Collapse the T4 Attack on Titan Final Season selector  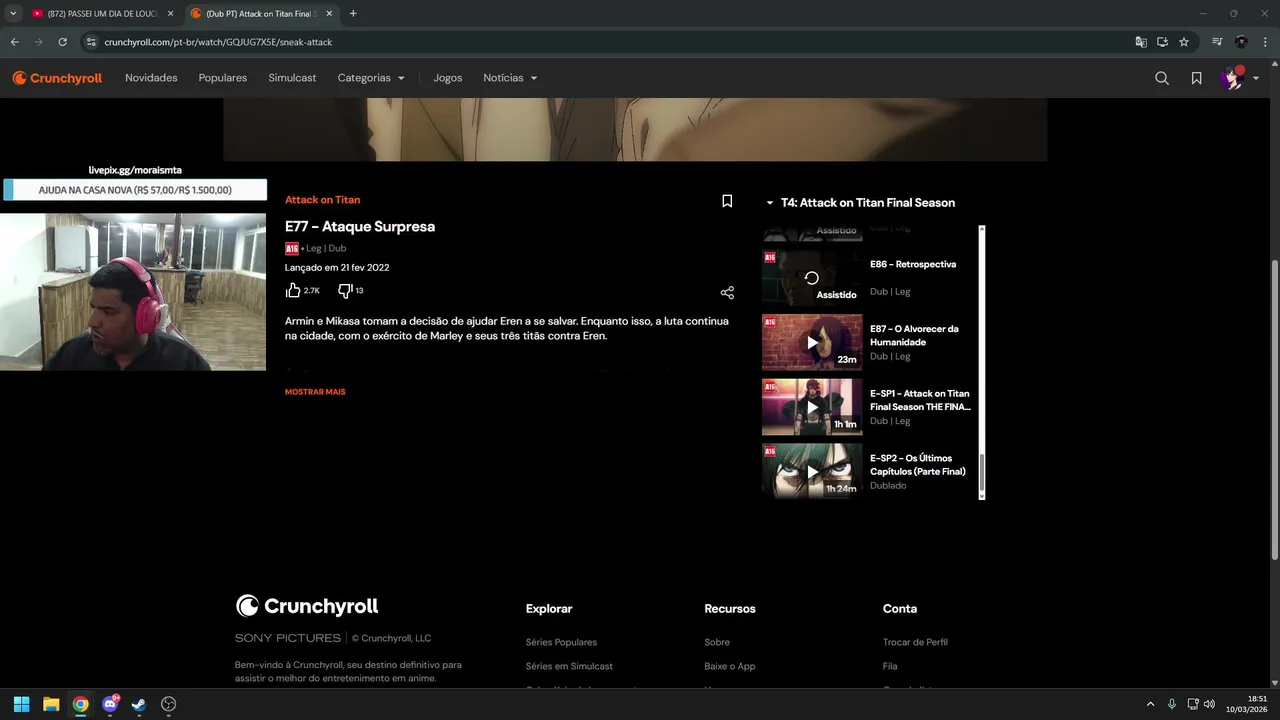click(861, 202)
